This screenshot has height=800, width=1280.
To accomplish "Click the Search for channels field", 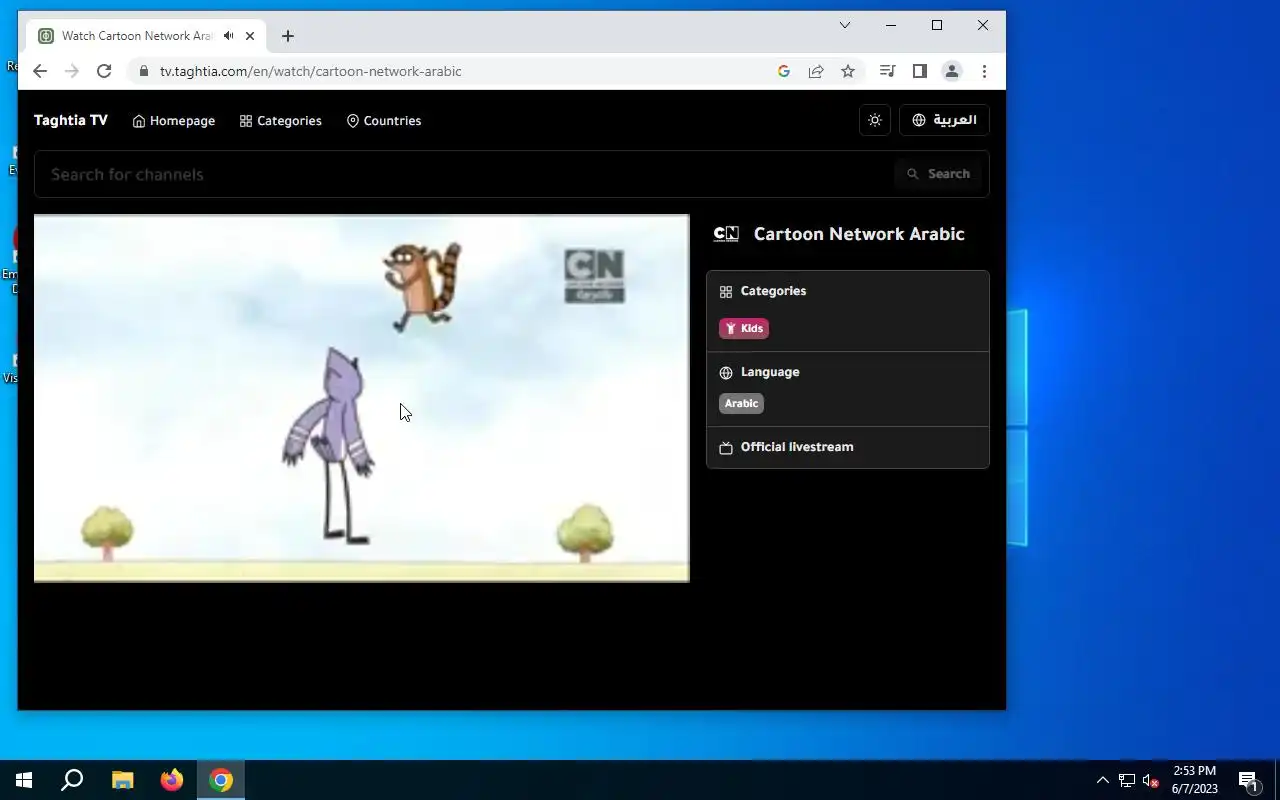I will (x=465, y=174).
